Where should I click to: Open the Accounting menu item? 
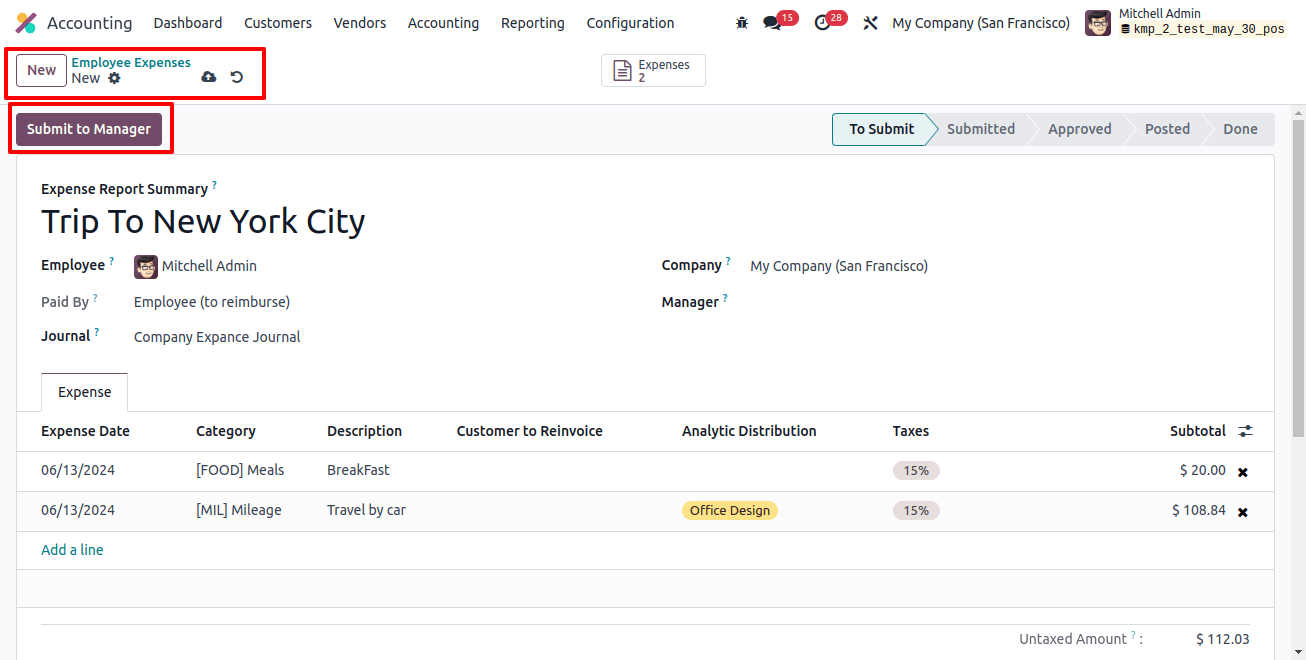pyautogui.click(x=443, y=23)
